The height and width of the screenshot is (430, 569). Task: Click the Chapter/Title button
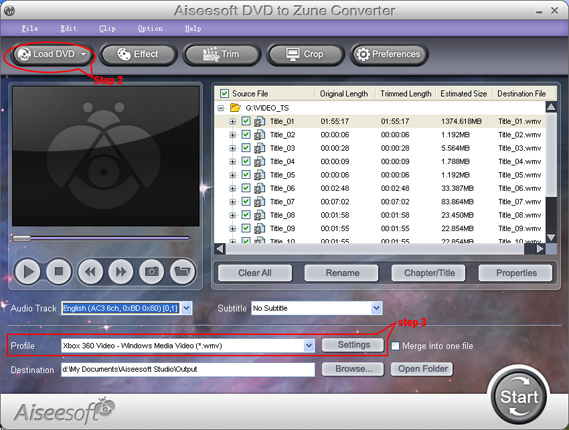(x=429, y=273)
